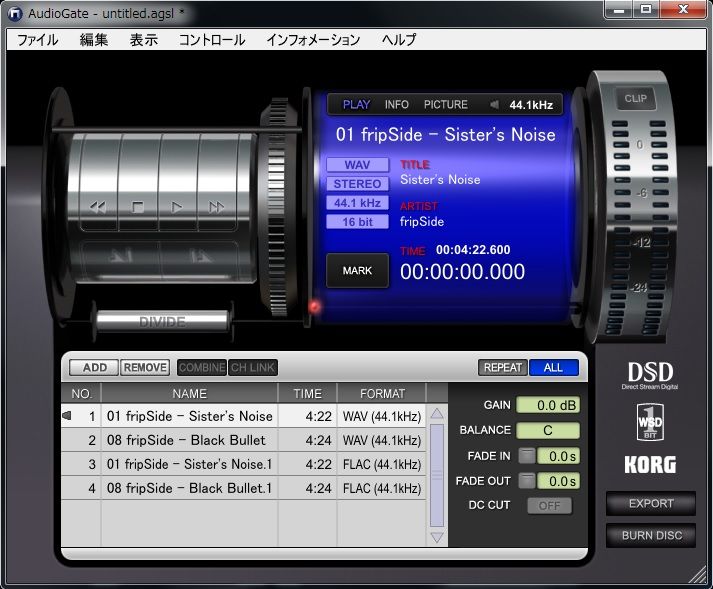Click the 16 bit badge in display
The image size is (713, 589).
click(357, 222)
